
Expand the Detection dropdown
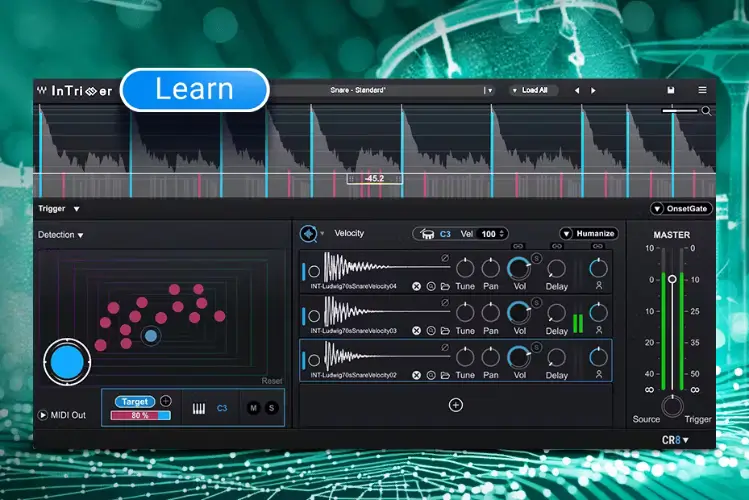pyautogui.click(x=80, y=235)
